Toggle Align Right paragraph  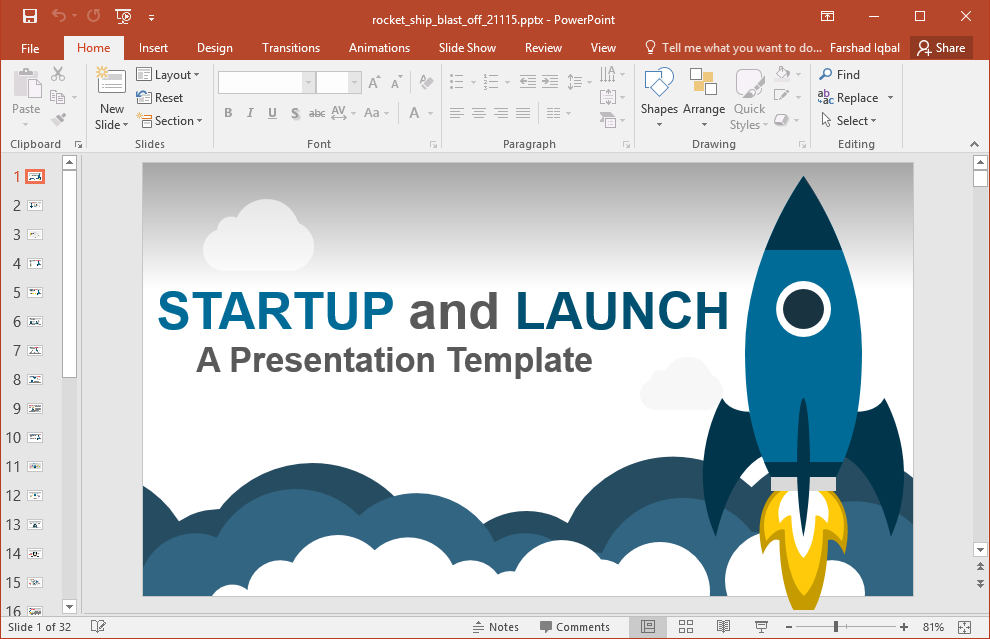(501, 113)
